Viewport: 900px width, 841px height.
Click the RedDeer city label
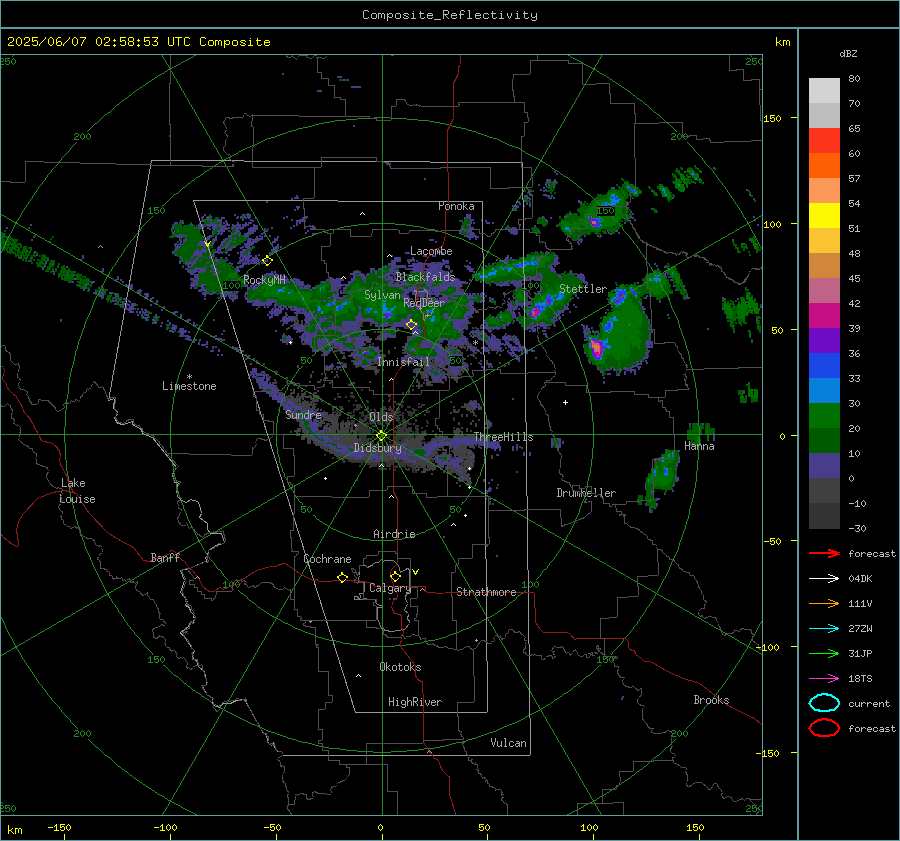click(424, 303)
